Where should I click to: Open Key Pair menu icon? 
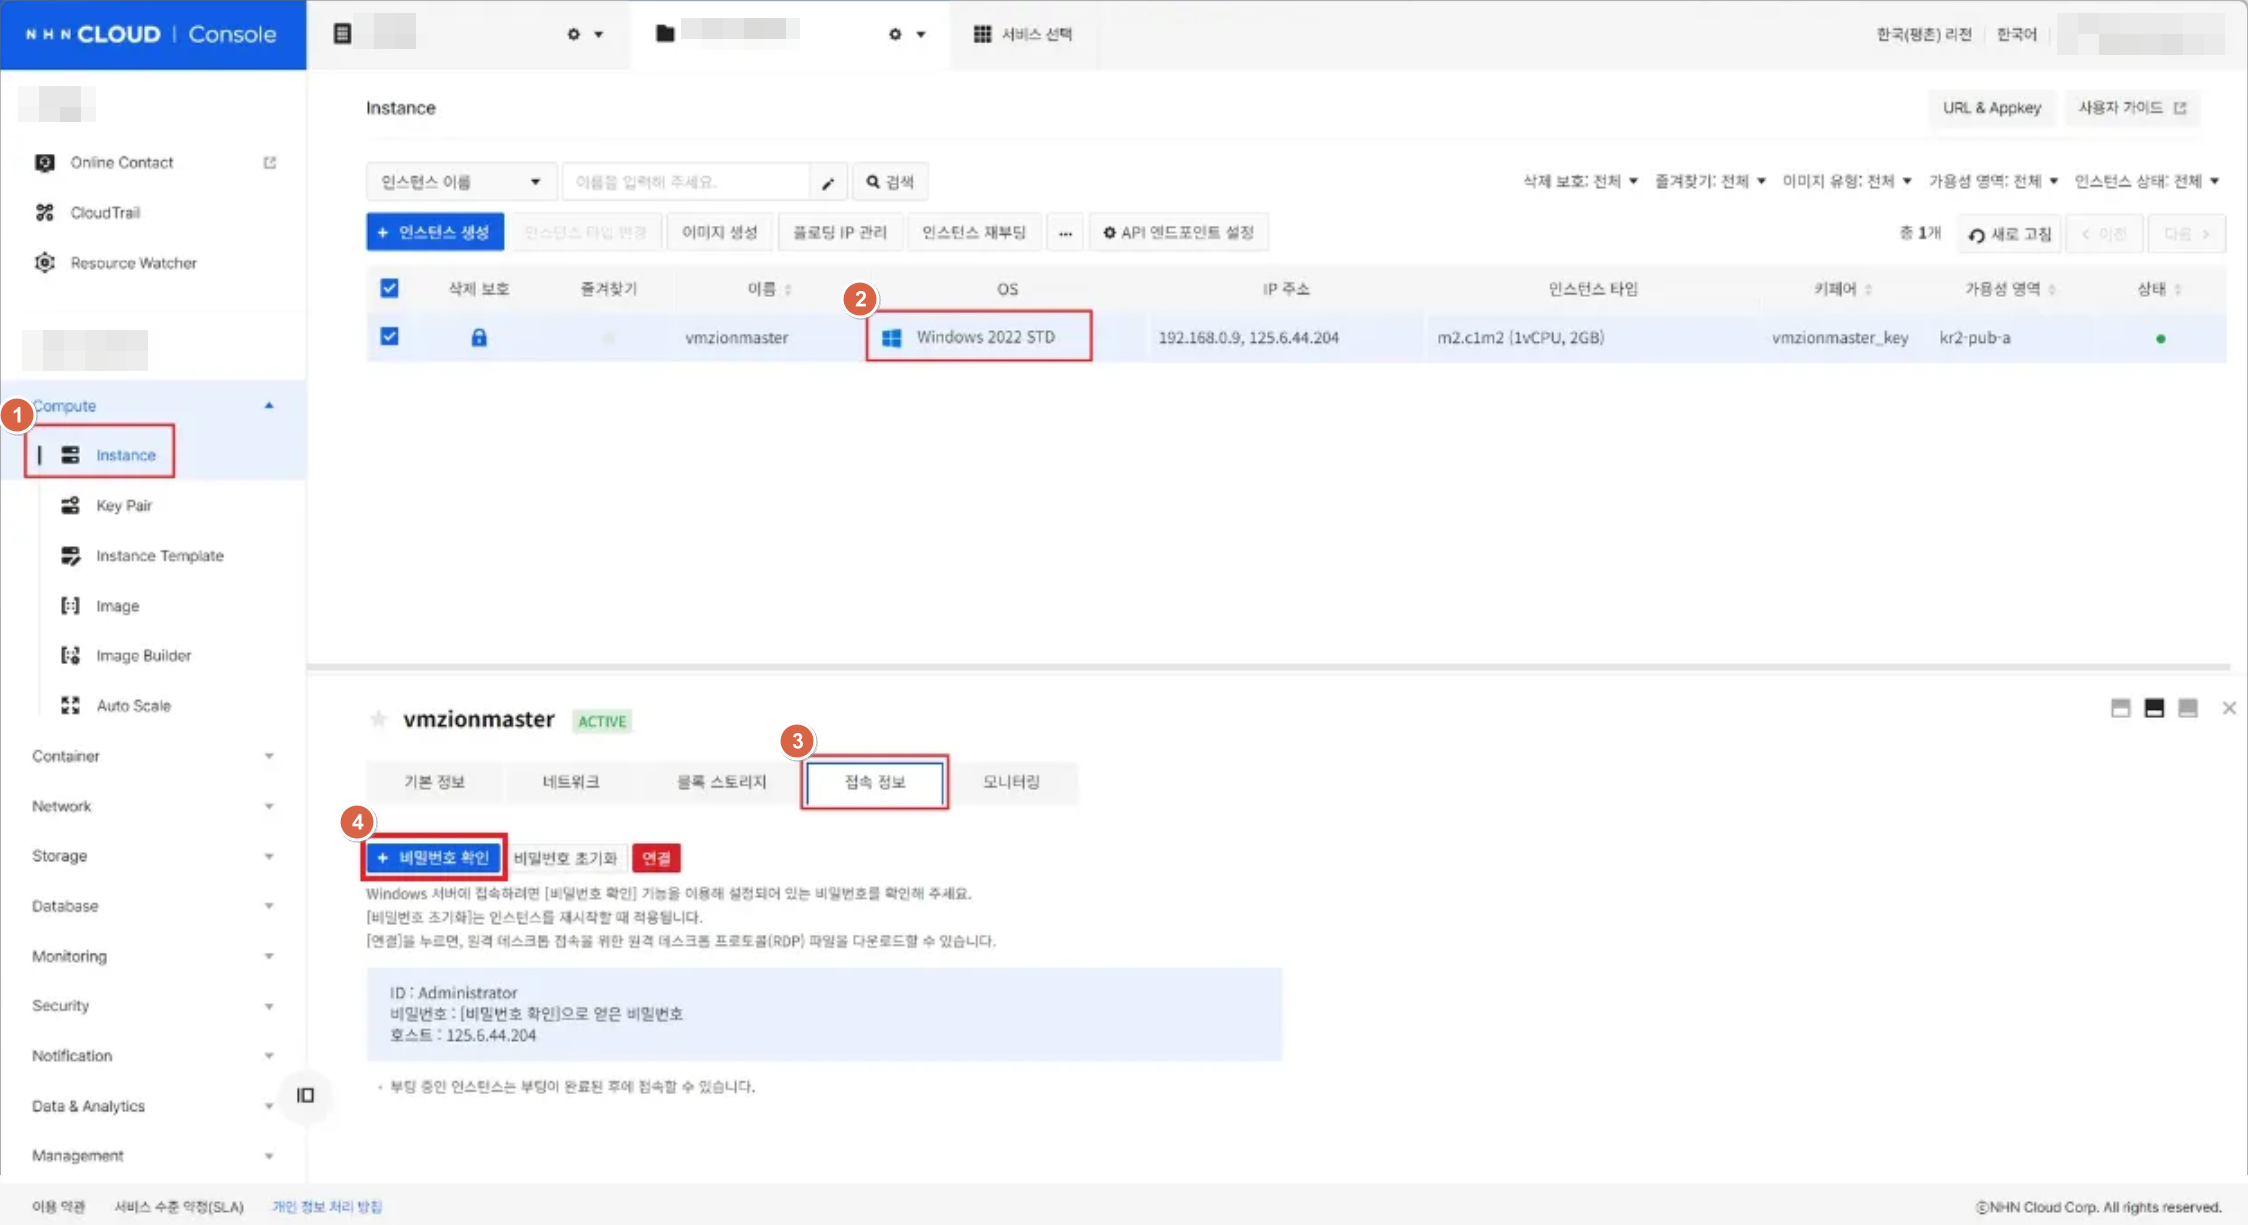tap(70, 505)
